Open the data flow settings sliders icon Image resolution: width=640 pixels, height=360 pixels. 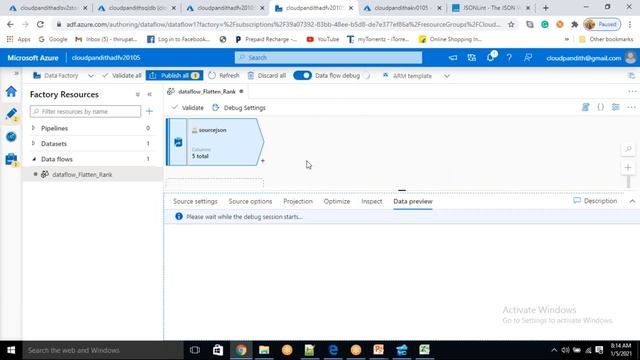coord(616,107)
